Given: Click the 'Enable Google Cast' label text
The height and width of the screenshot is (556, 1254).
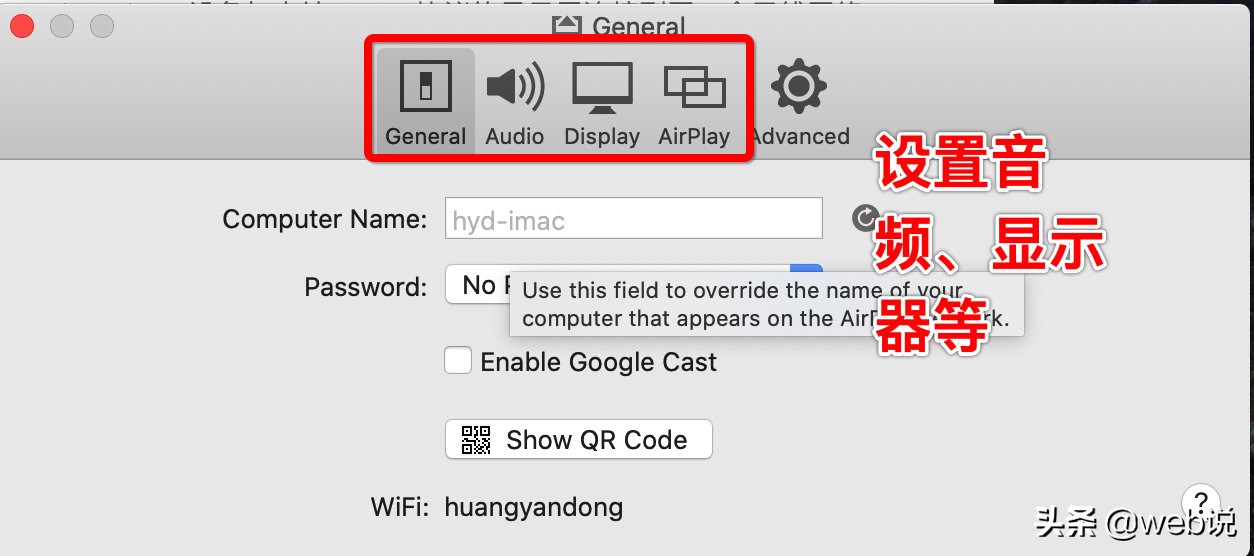Looking at the screenshot, I should 599,361.
